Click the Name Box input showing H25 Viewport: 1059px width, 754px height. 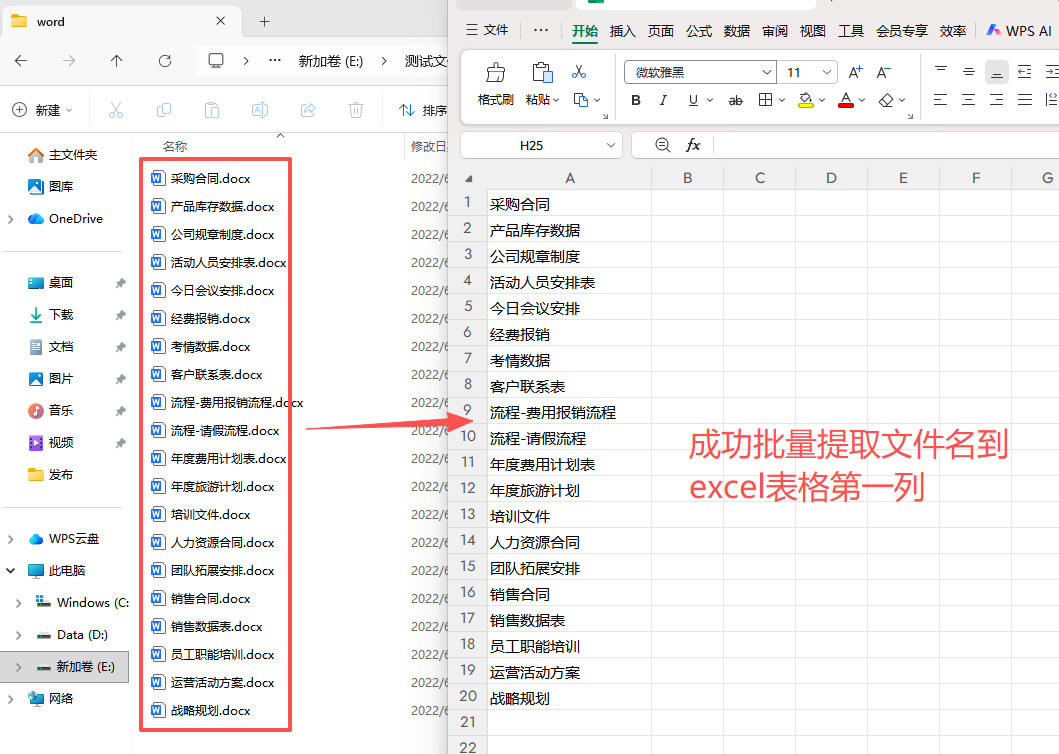coord(531,145)
